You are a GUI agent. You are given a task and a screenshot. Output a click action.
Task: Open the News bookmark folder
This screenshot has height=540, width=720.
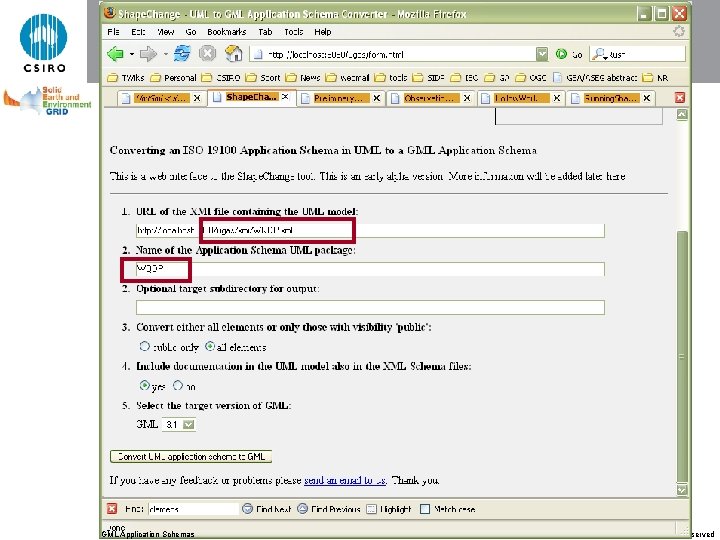click(303, 78)
